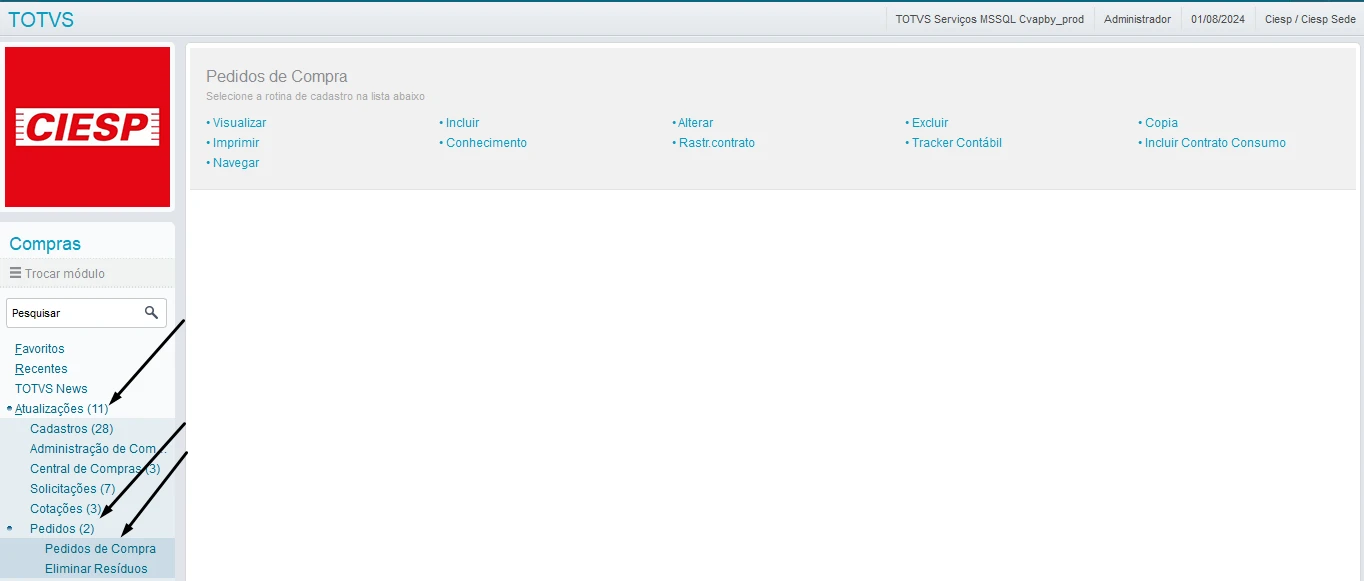Click the Administrador user in header
The image size is (1364, 581).
pos(1137,19)
